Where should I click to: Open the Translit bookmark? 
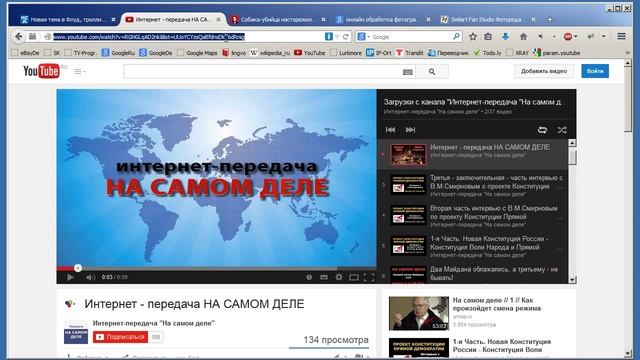409,53
